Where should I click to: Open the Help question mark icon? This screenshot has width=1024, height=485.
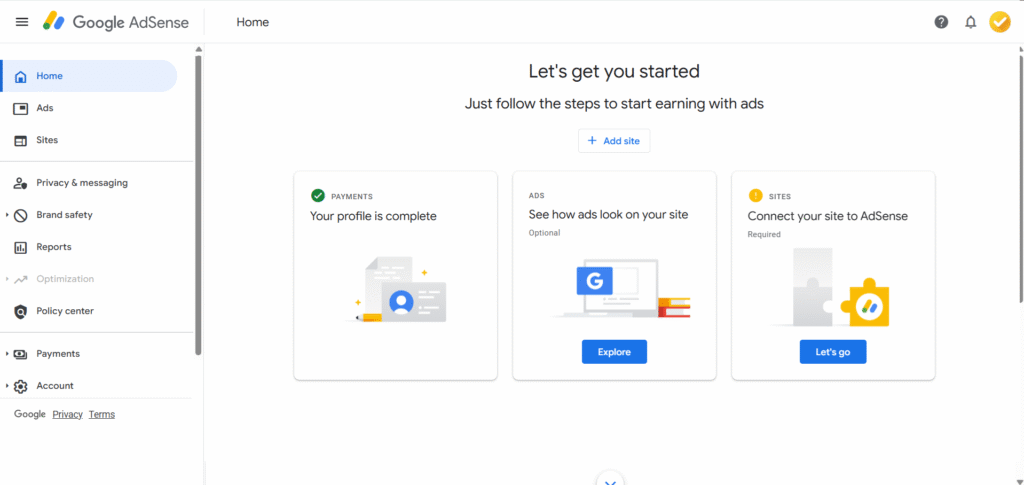pos(941,22)
